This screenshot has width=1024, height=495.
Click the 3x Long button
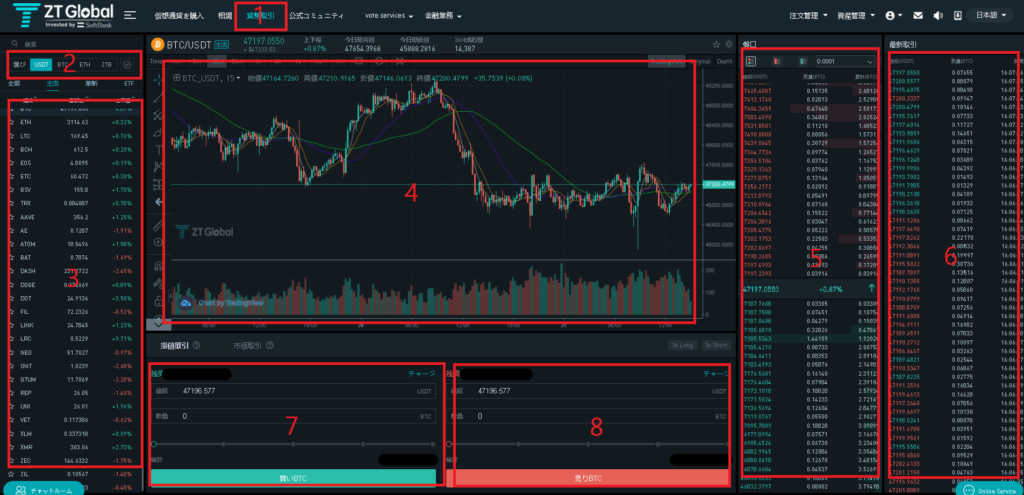click(681, 345)
